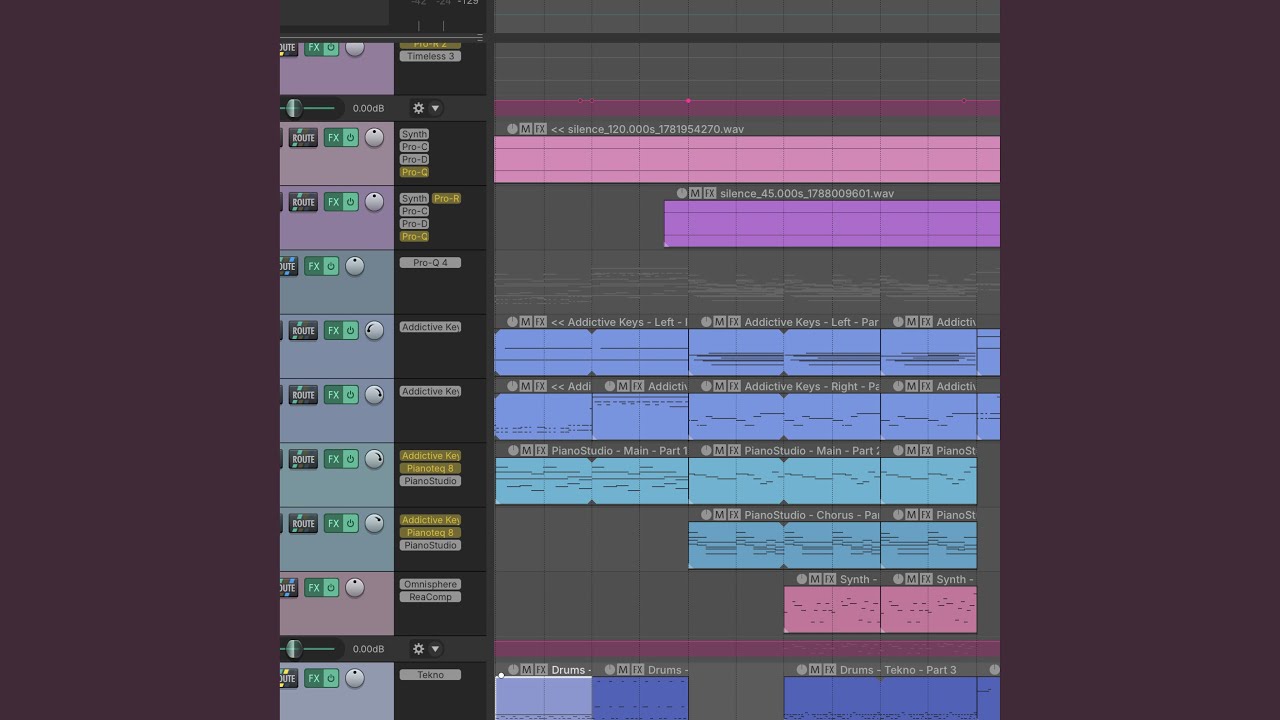Click volume knob icon on PianoStudio - Main - Part 1
The height and width of the screenshot is (720, 1280).
[x=512, y=451]
